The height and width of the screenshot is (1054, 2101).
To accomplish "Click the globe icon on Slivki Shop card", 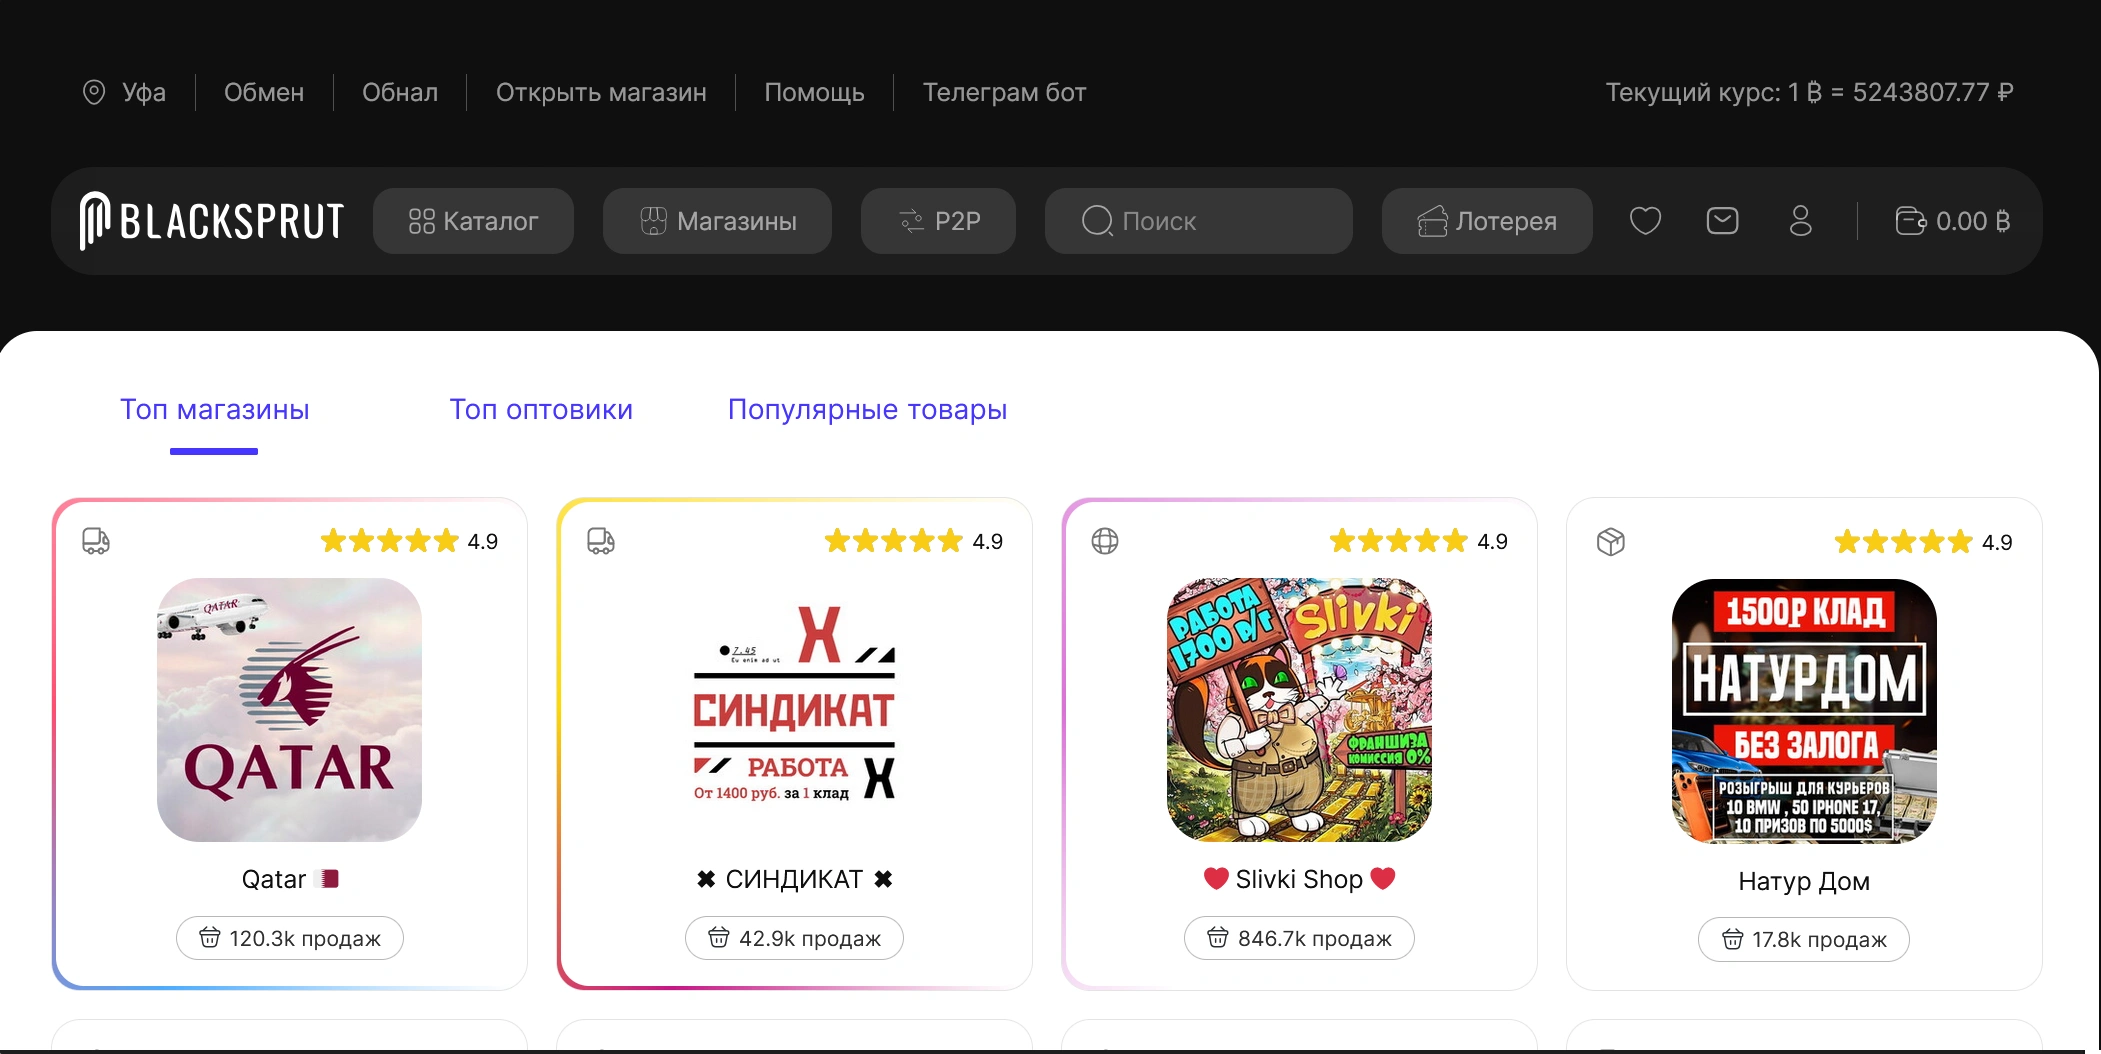I will point(1105,541).
